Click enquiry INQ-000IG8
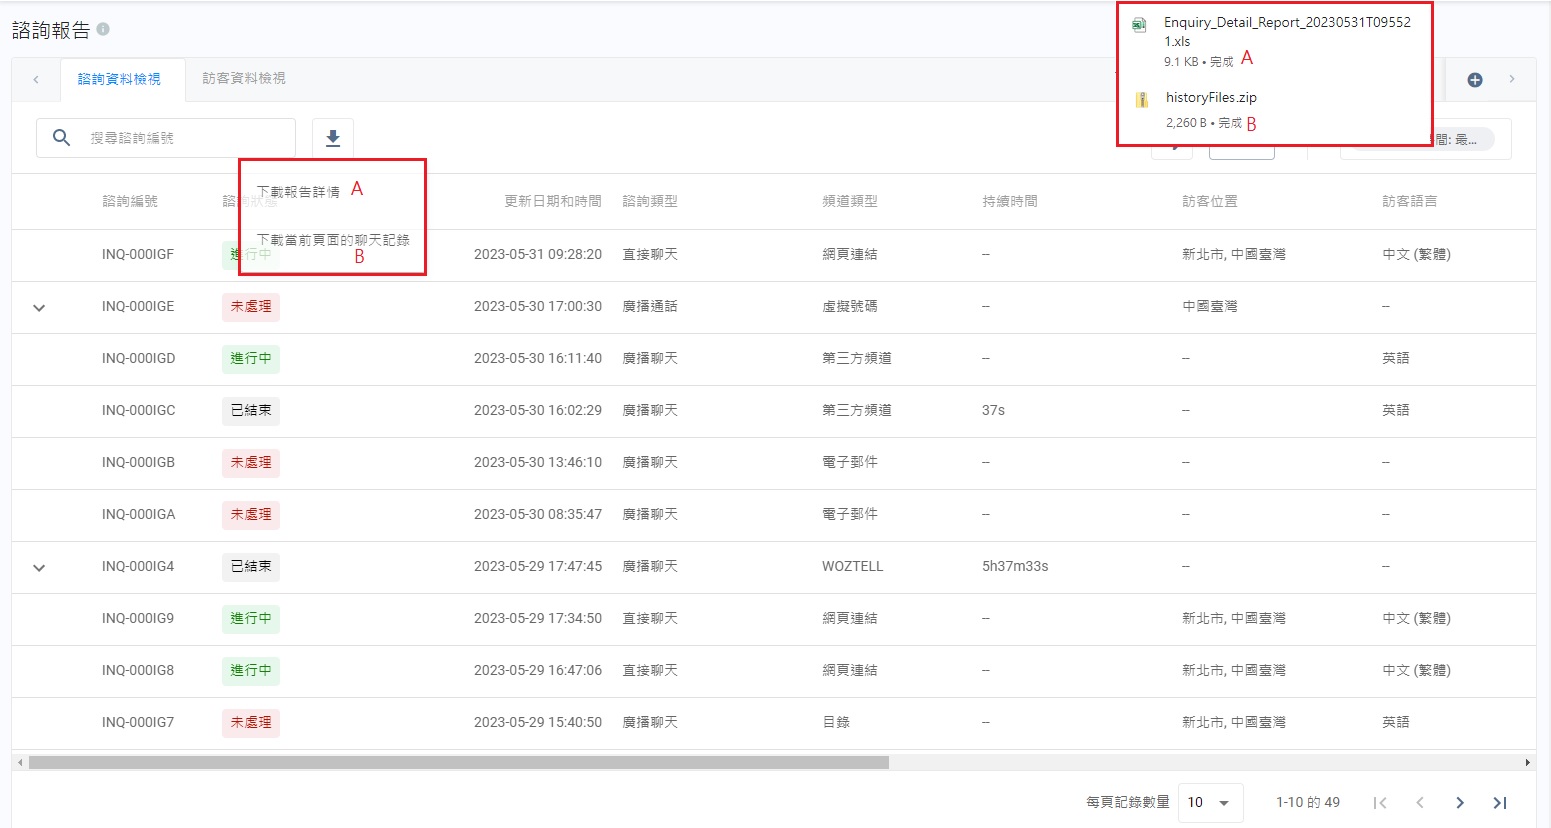The image size is (1551, 828). click(x=138, y=670)
